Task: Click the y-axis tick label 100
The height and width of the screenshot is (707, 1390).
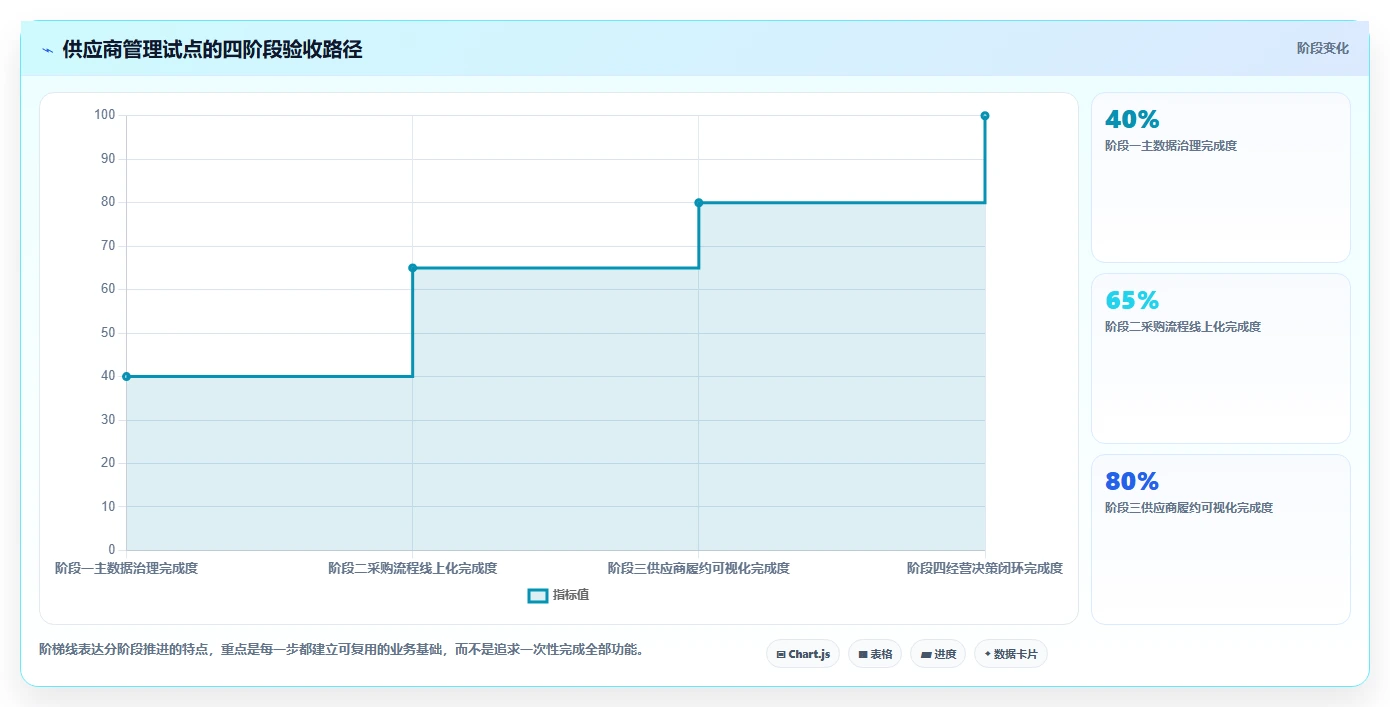Action: pos(105,115)
